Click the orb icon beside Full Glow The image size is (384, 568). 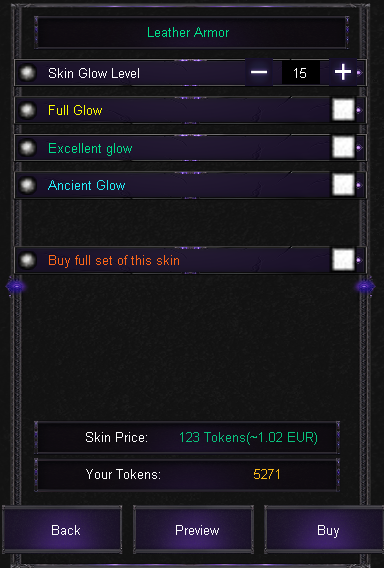point(27,110)
